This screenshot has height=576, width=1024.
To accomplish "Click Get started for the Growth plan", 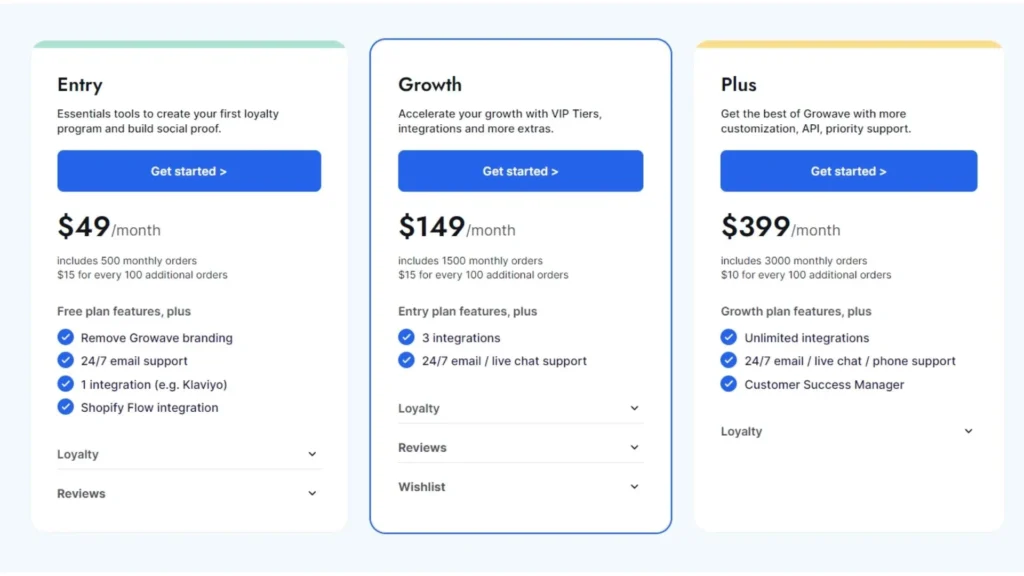I will 520,170.
